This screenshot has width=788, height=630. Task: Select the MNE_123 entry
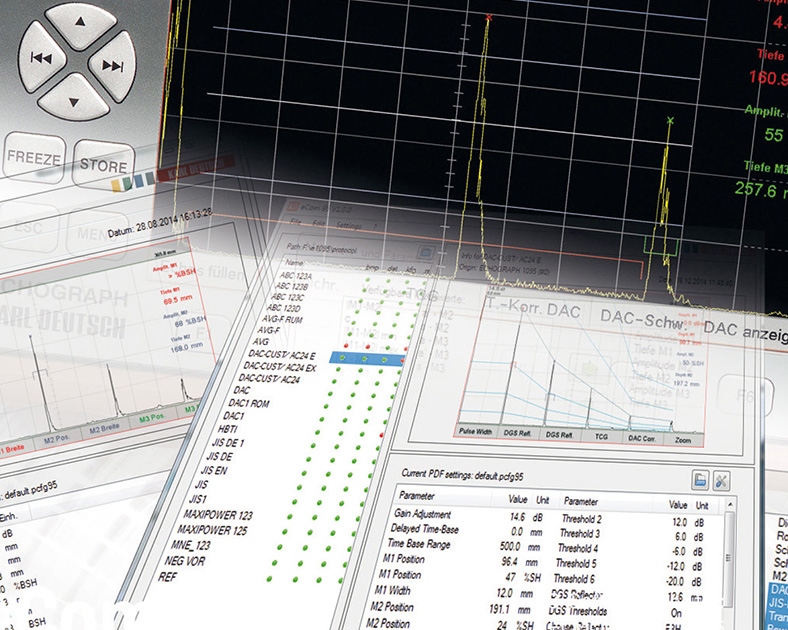click(190, 545)
